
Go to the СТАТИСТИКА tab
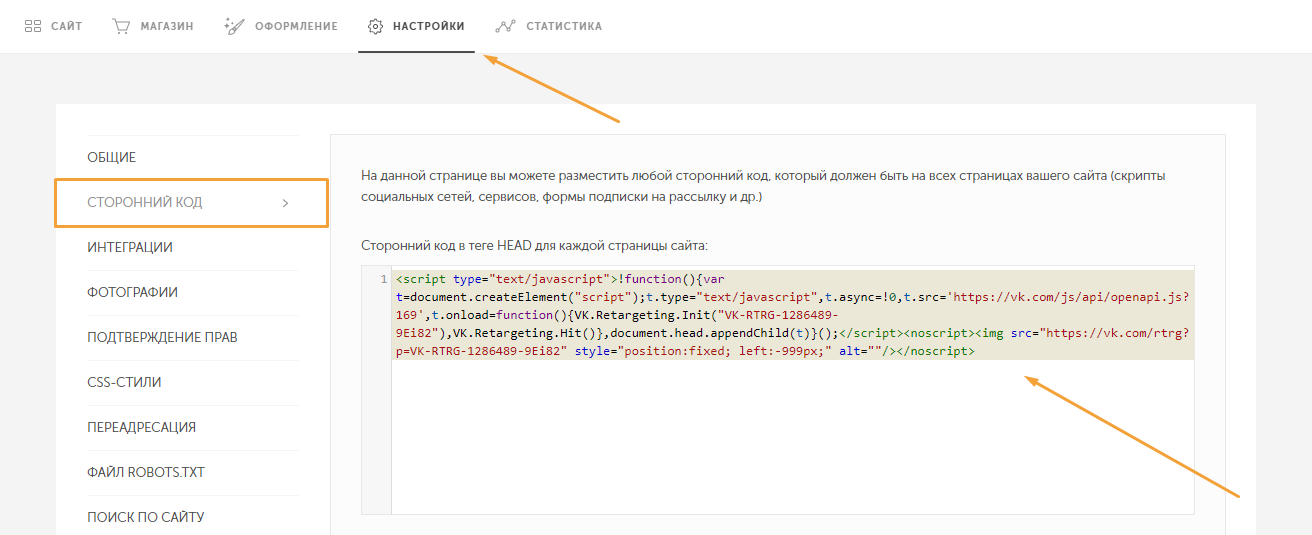pos(549,26)
